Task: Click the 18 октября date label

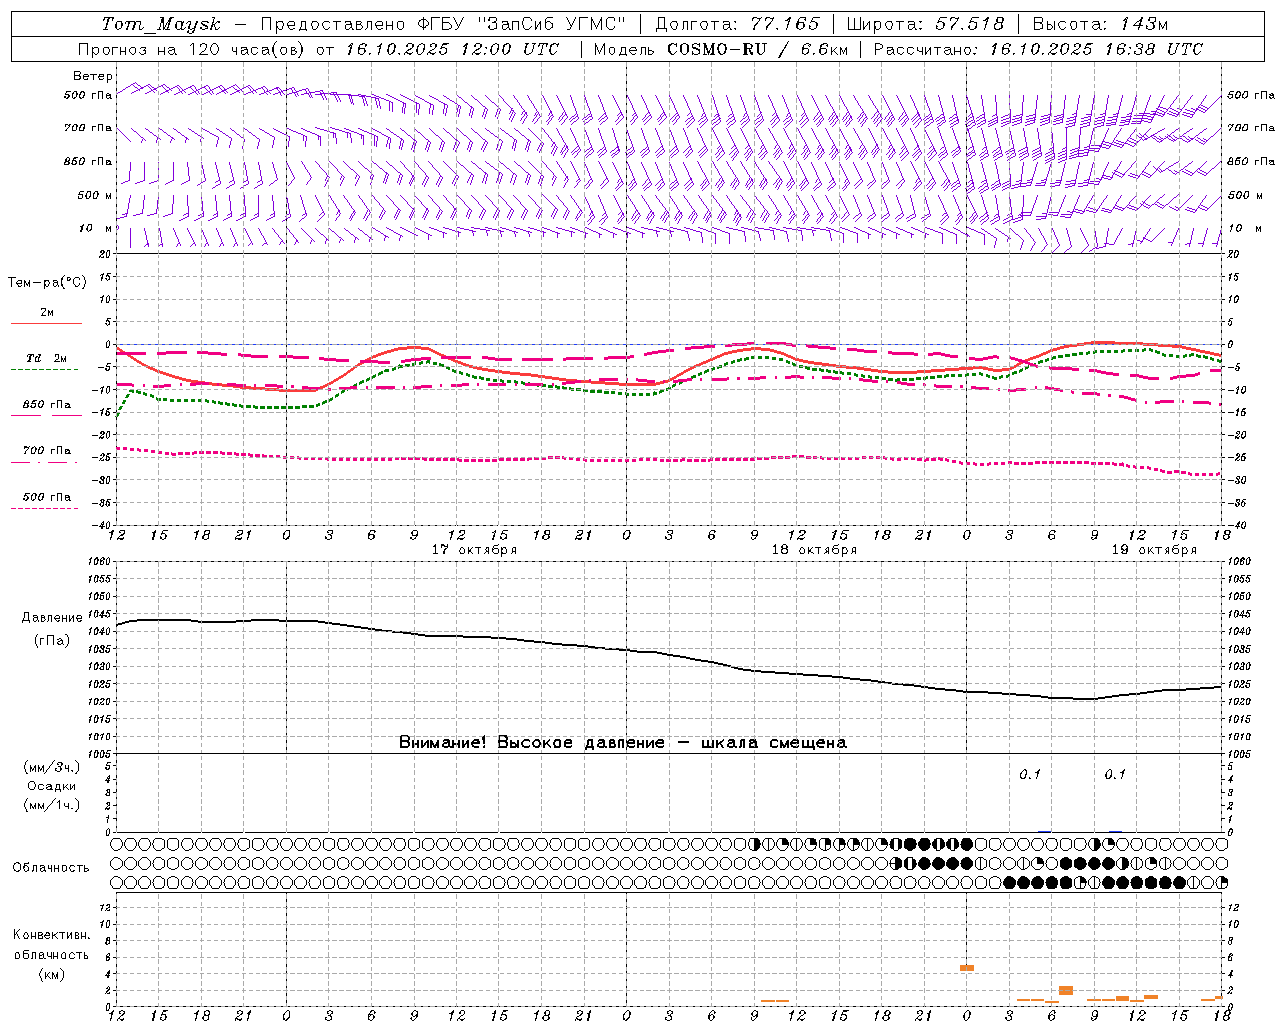Action: 814,550
